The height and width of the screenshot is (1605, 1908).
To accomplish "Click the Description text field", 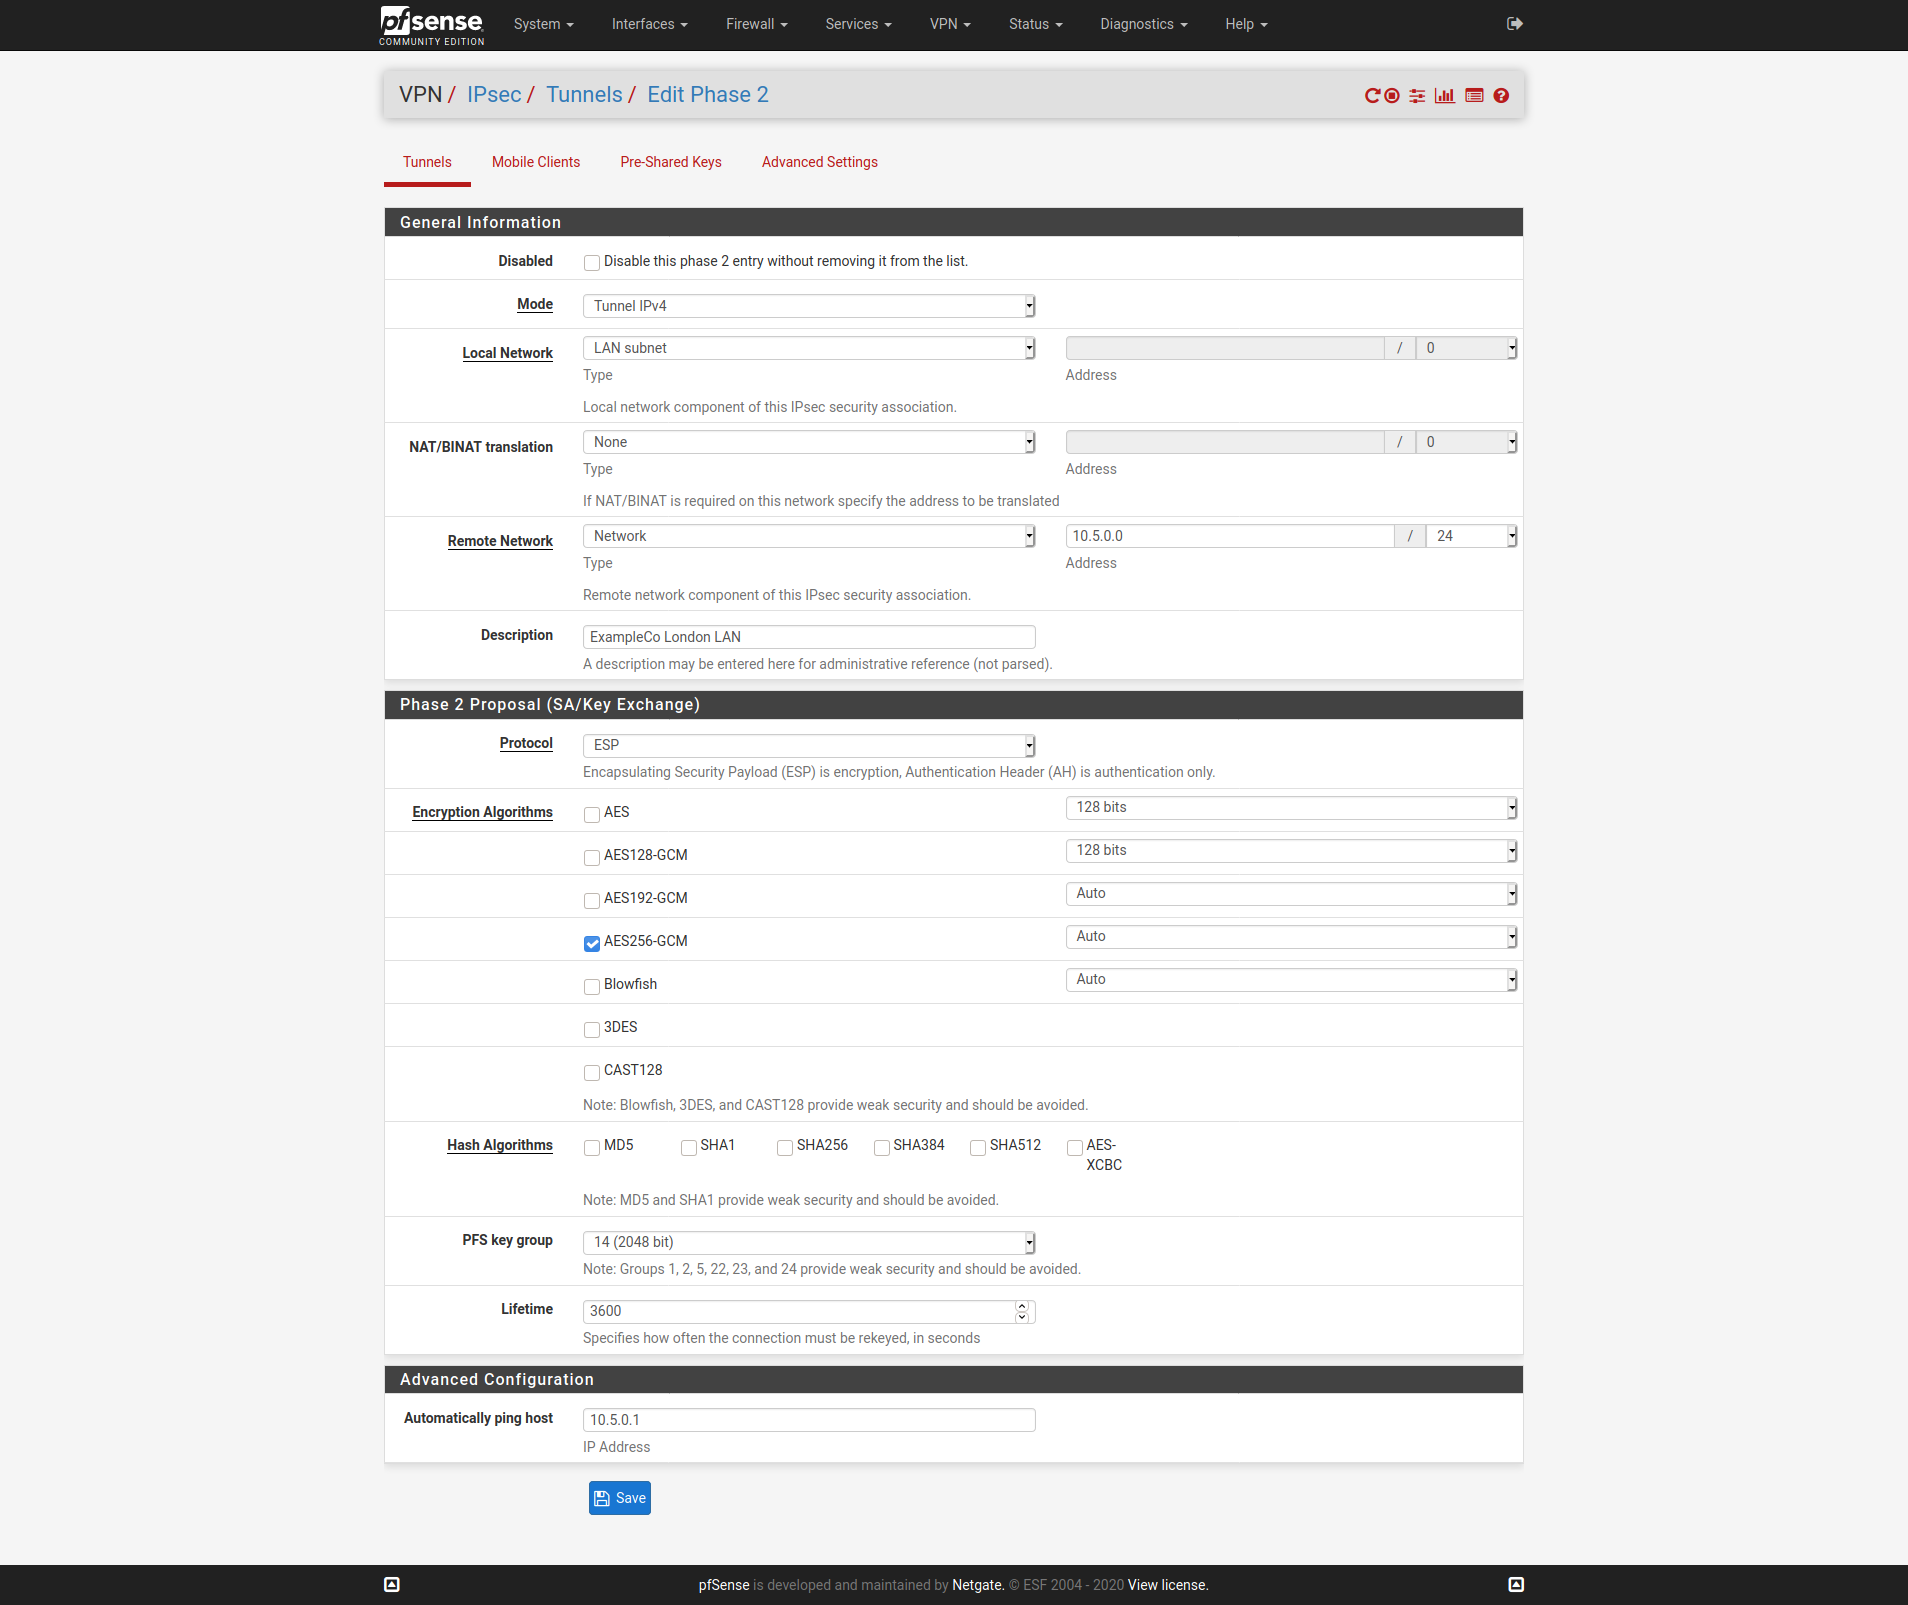I will click(808, 637).
